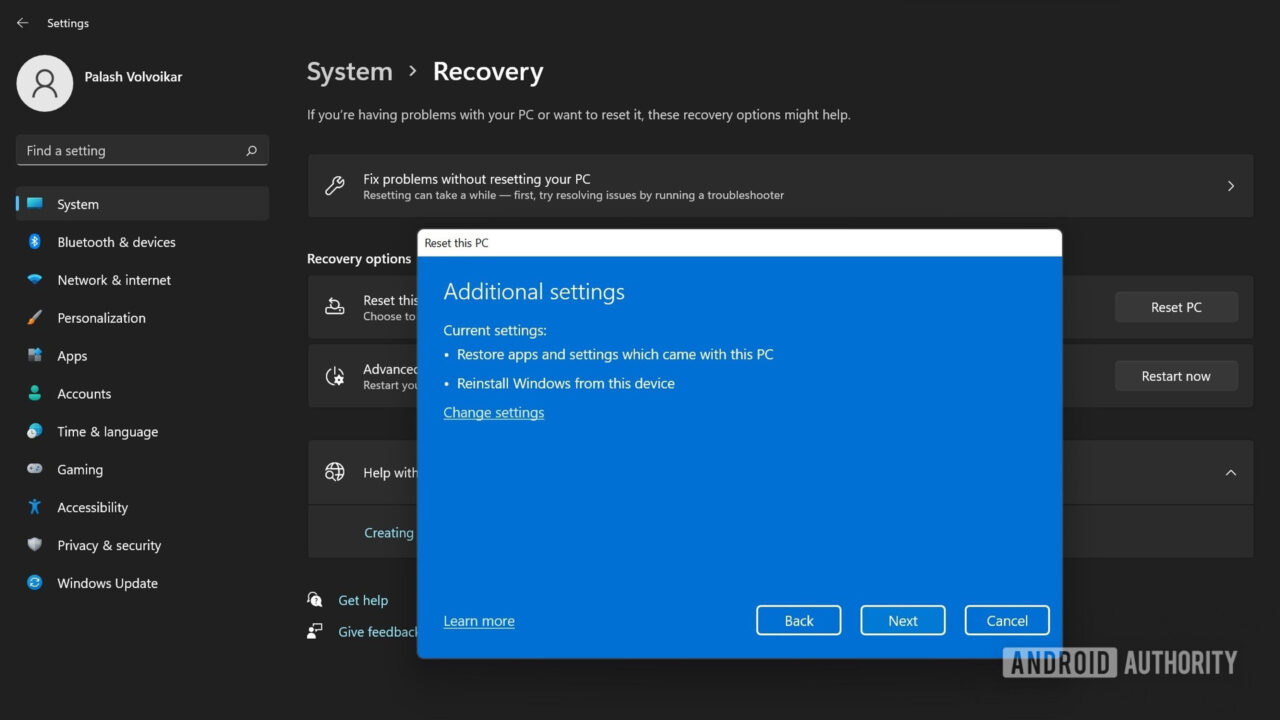Expand the Fix problems troubleshooter row
Image resolution: width=1280 pixels, height=720 pixels.
(x=1231, y=186)
